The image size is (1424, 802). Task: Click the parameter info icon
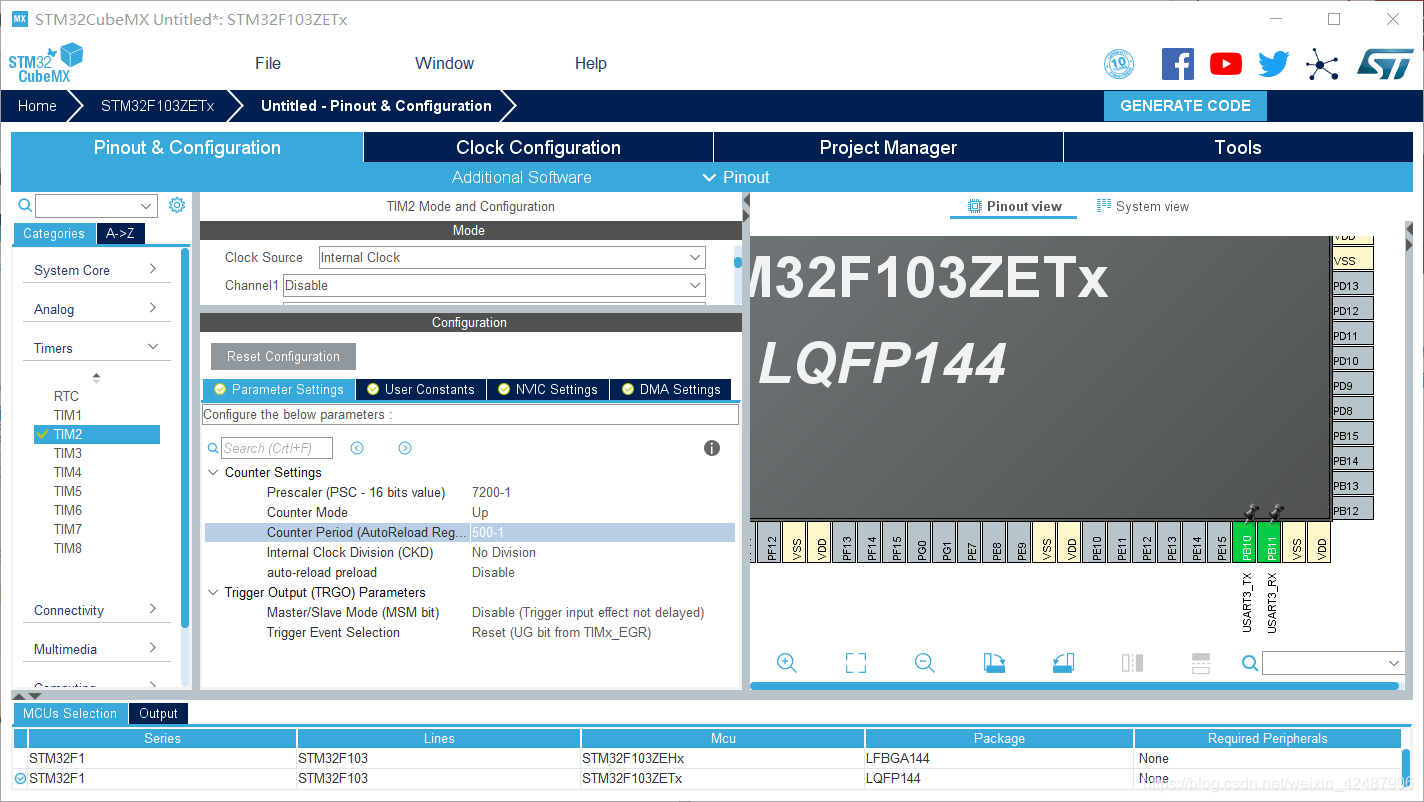click(x=712, y=448)
